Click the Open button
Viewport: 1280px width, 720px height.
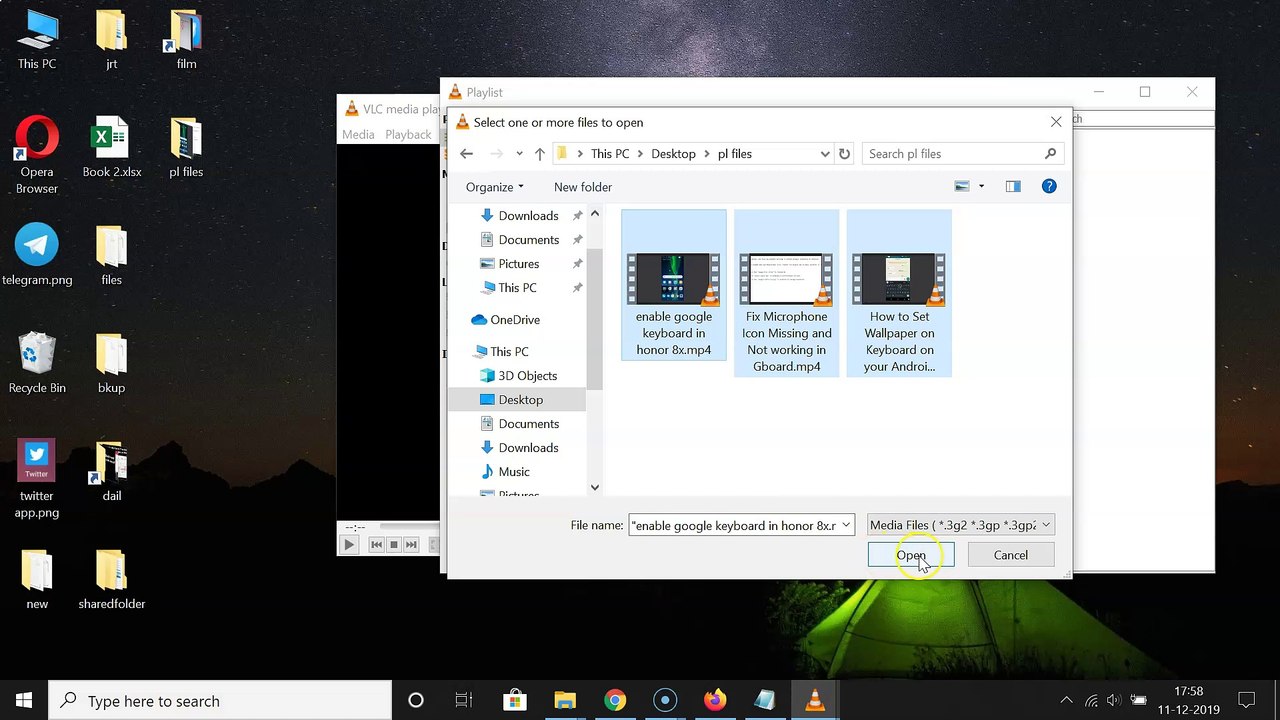pos(911,555)
